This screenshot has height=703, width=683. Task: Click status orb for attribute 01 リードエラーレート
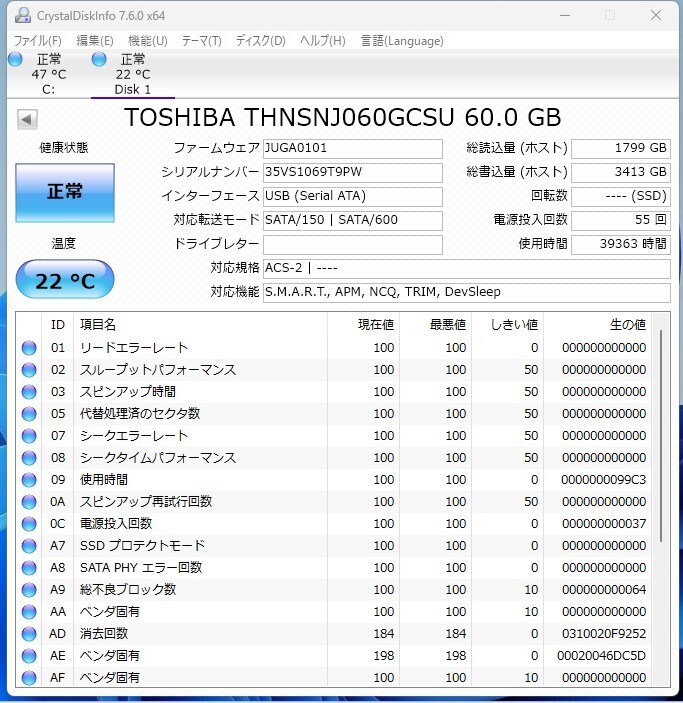tap(29, 348)
